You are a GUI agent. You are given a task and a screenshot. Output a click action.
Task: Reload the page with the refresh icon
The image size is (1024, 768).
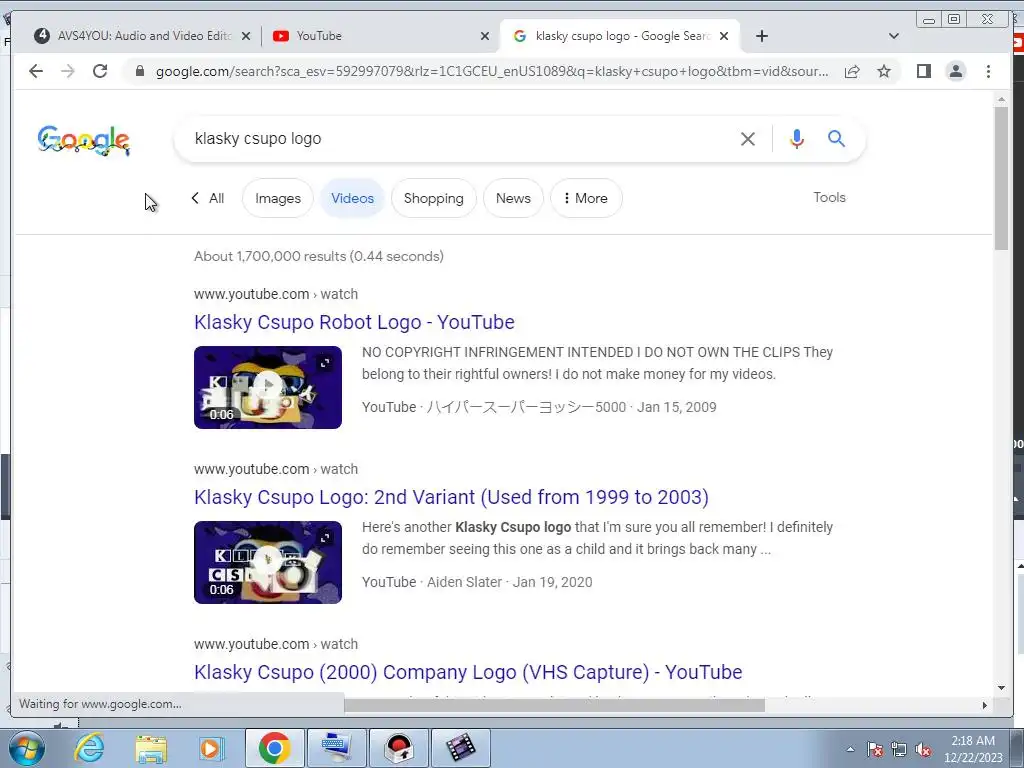(100, 71)
